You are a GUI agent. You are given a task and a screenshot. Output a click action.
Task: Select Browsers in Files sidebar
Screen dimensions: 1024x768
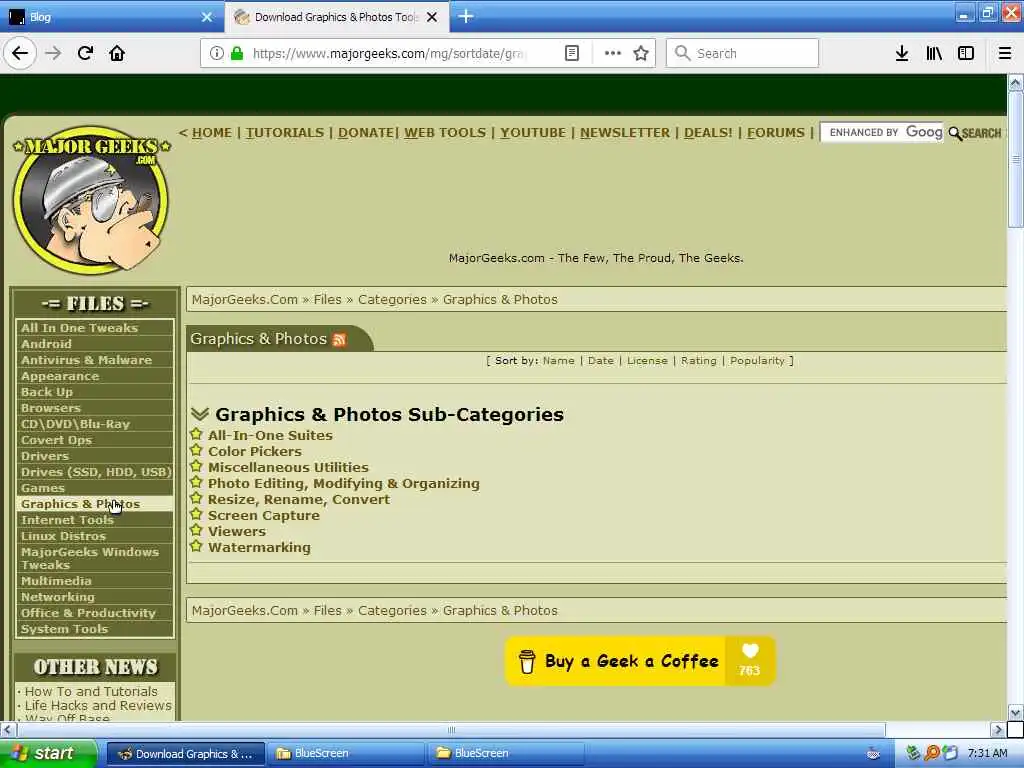(x=95, y=408)
